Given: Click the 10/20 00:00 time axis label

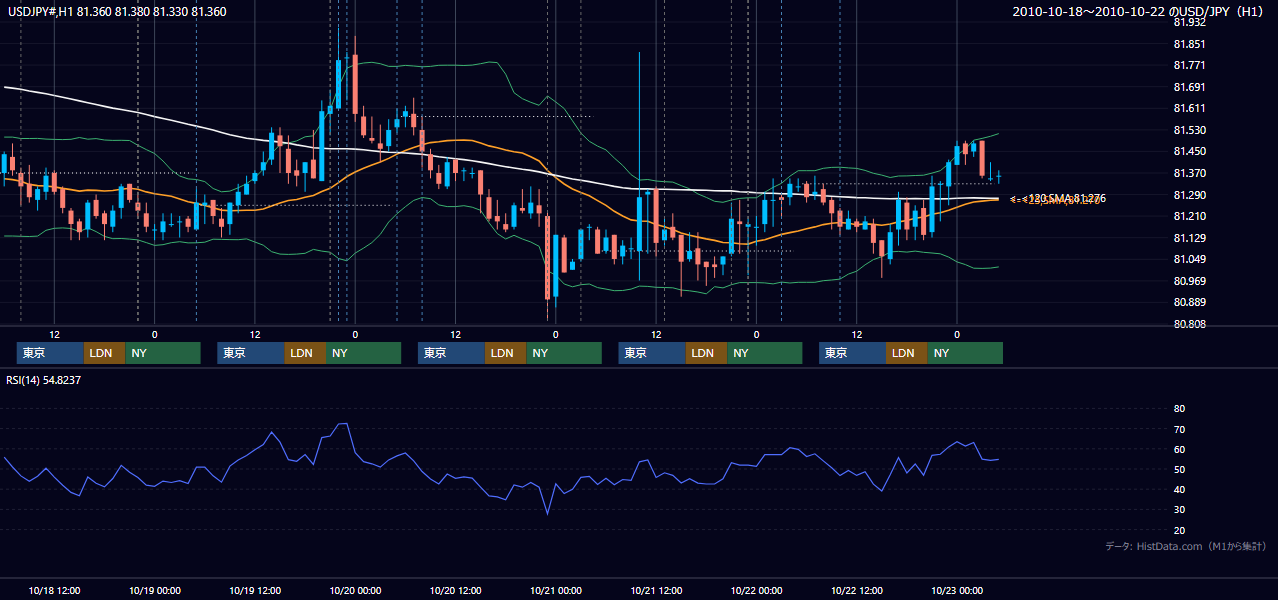Looking at the screenshot, I should pos(355,590).
